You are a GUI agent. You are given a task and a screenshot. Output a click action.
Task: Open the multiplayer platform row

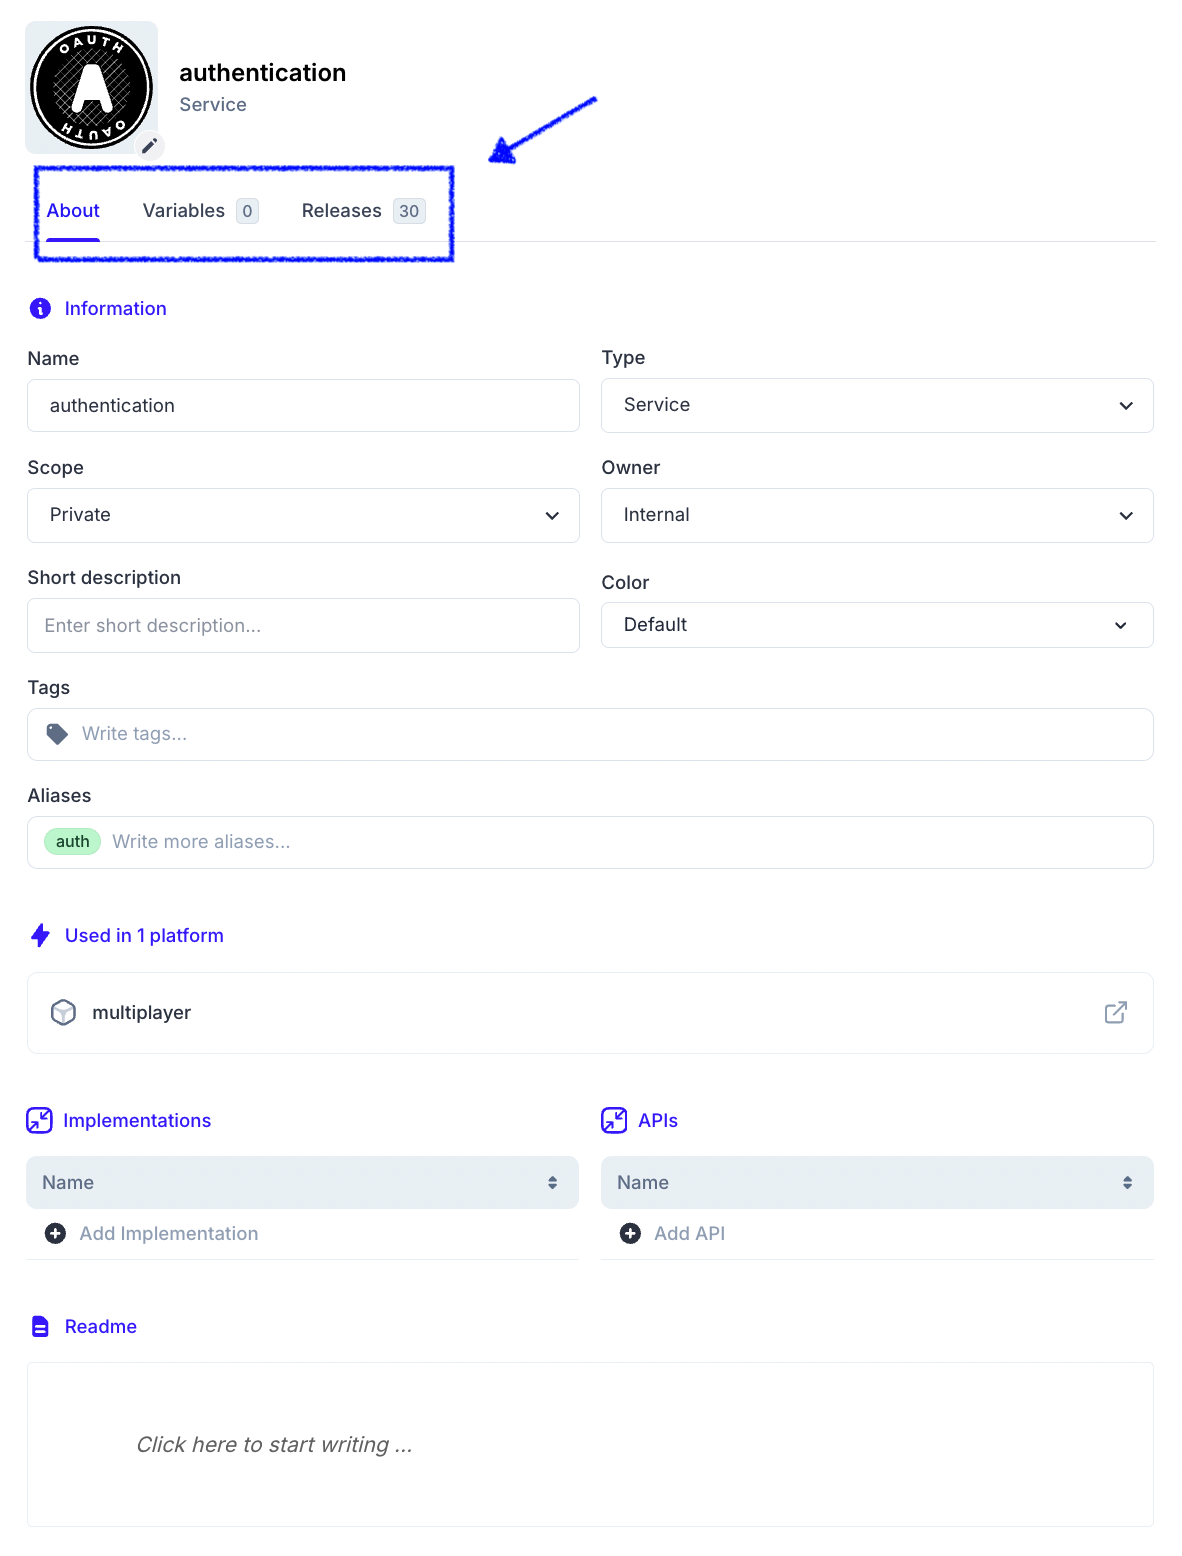[x=590, y=1013]
